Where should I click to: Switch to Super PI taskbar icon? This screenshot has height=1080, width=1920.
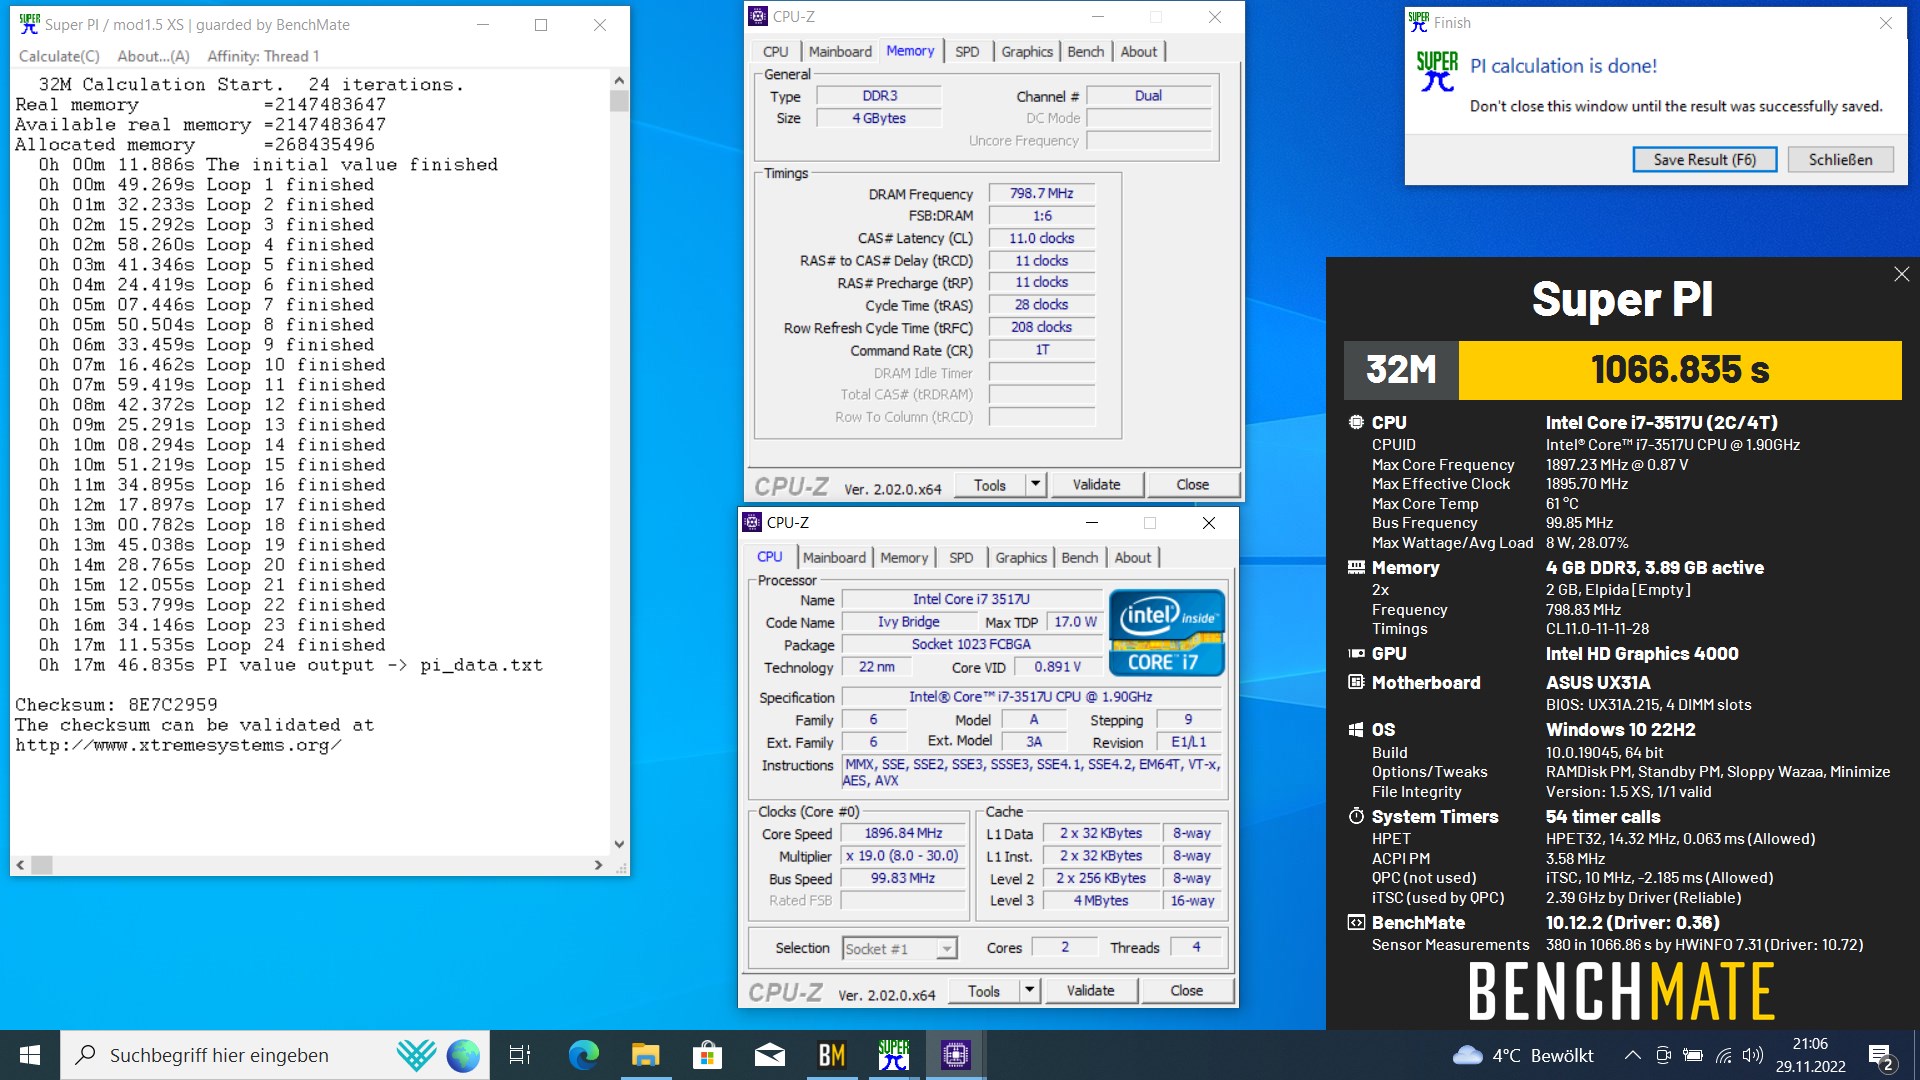[x=893, y=1055]
